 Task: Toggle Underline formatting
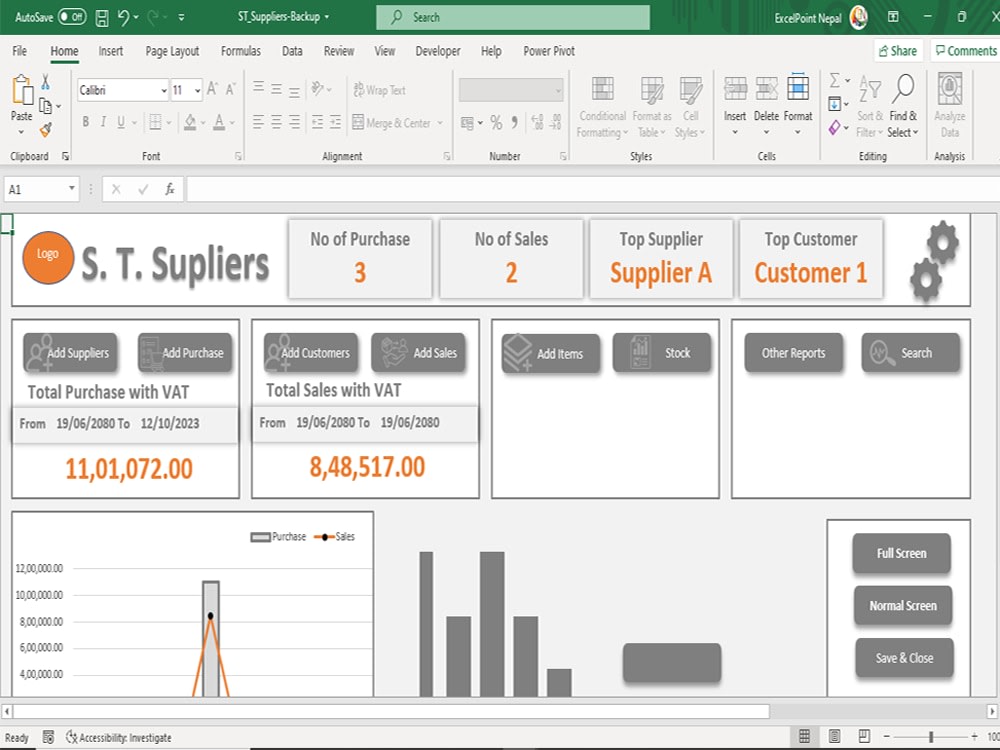click(x=121, y=122)
